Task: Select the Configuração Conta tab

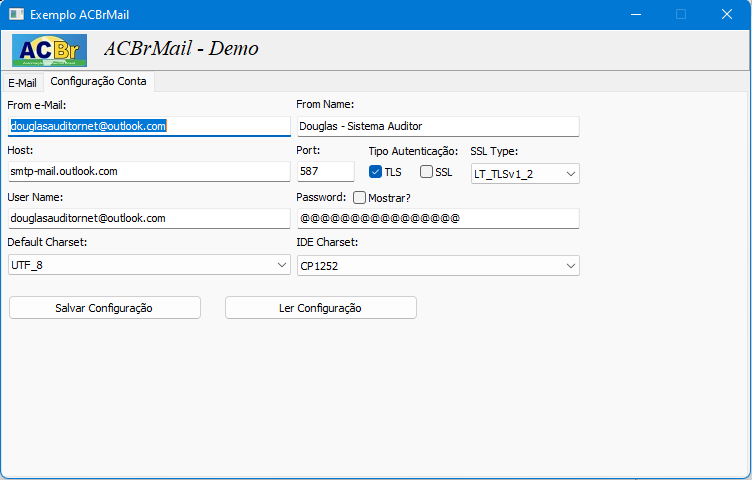Action: pos(98,82)
